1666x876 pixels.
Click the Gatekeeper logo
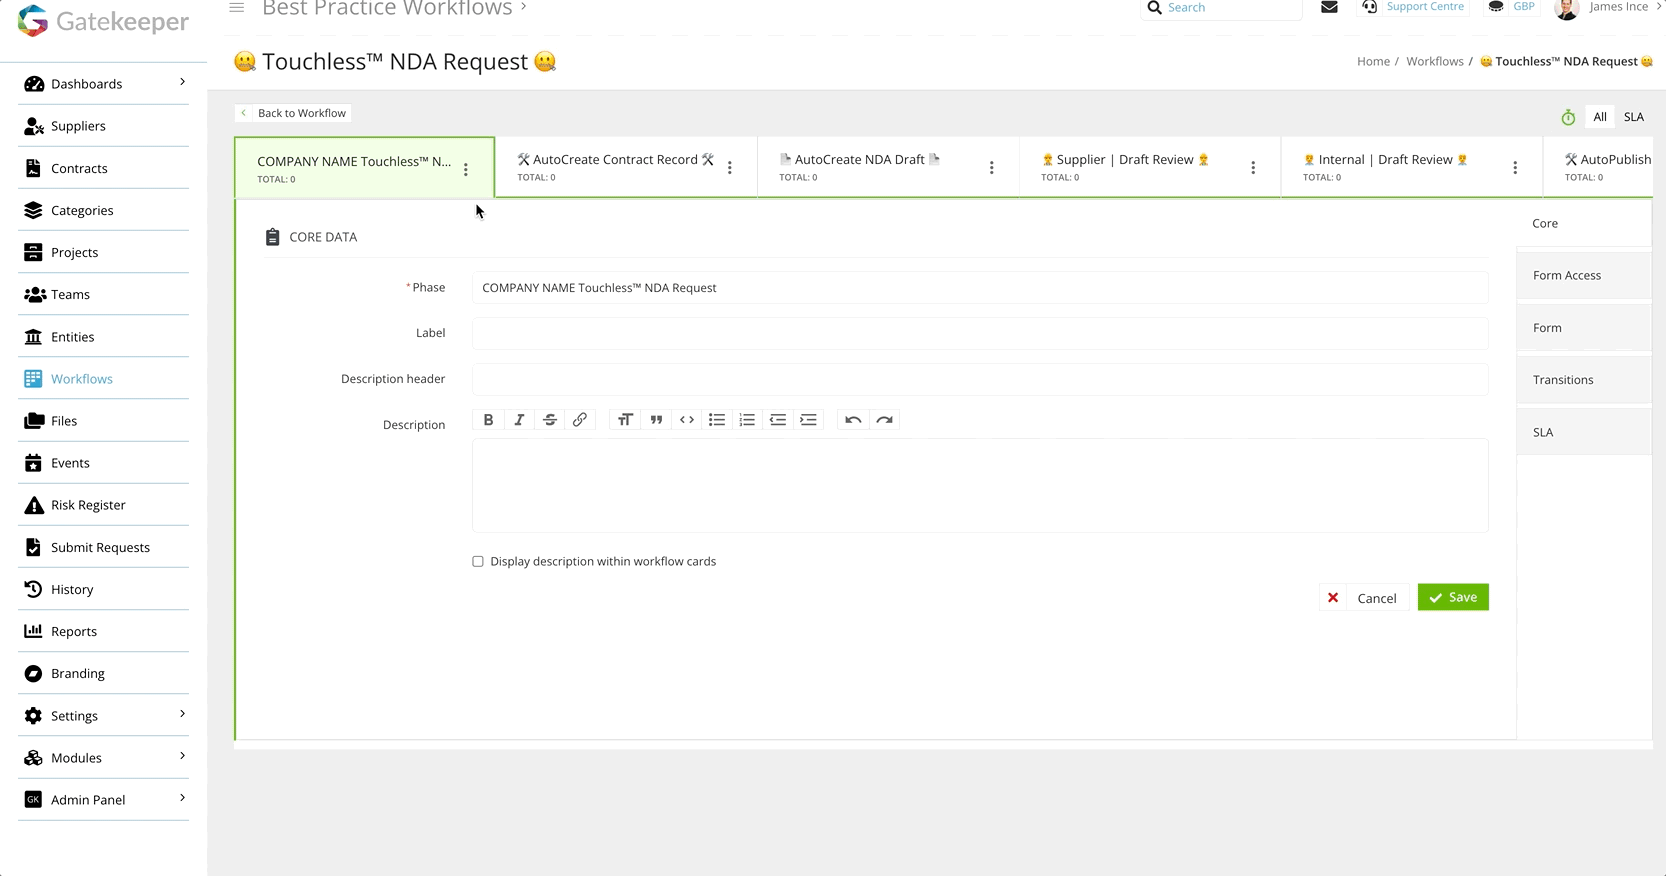103,21
